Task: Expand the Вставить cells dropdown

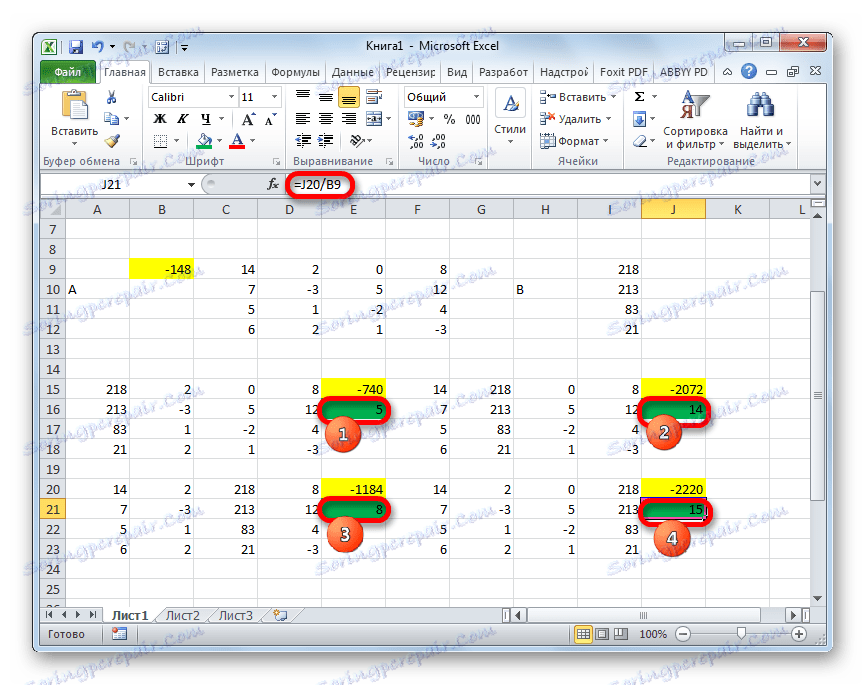Action: 613,97
